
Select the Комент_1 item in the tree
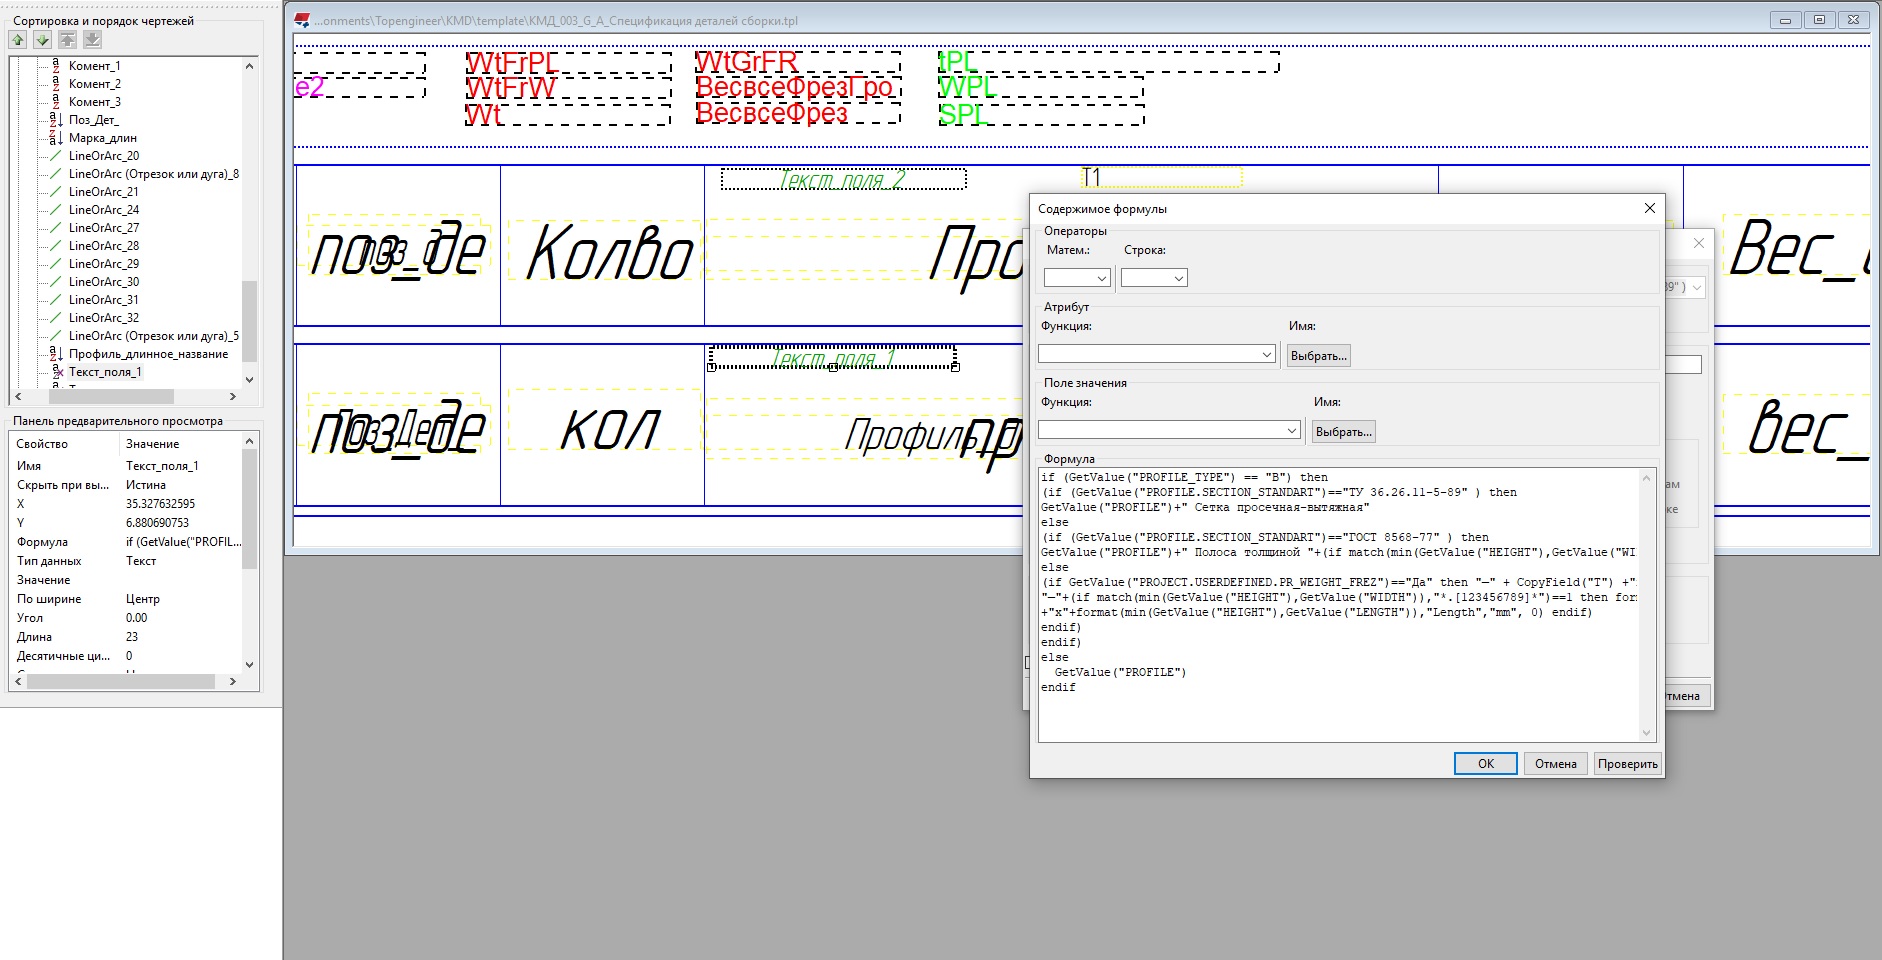[94, 66]
